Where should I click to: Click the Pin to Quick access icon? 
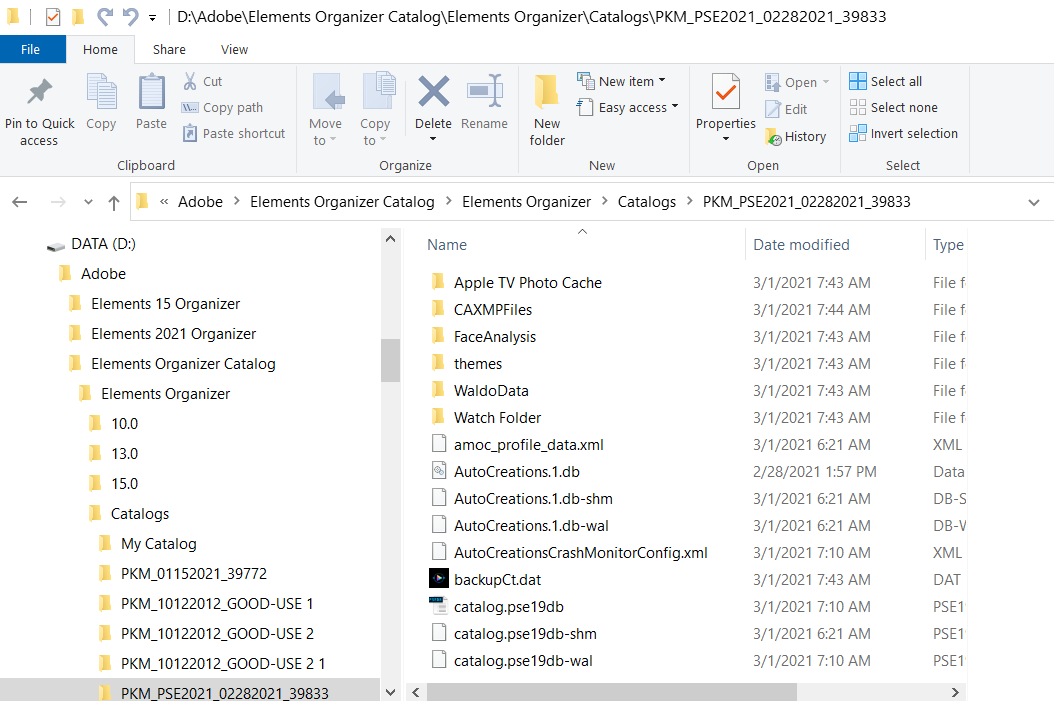coord(40,92)
